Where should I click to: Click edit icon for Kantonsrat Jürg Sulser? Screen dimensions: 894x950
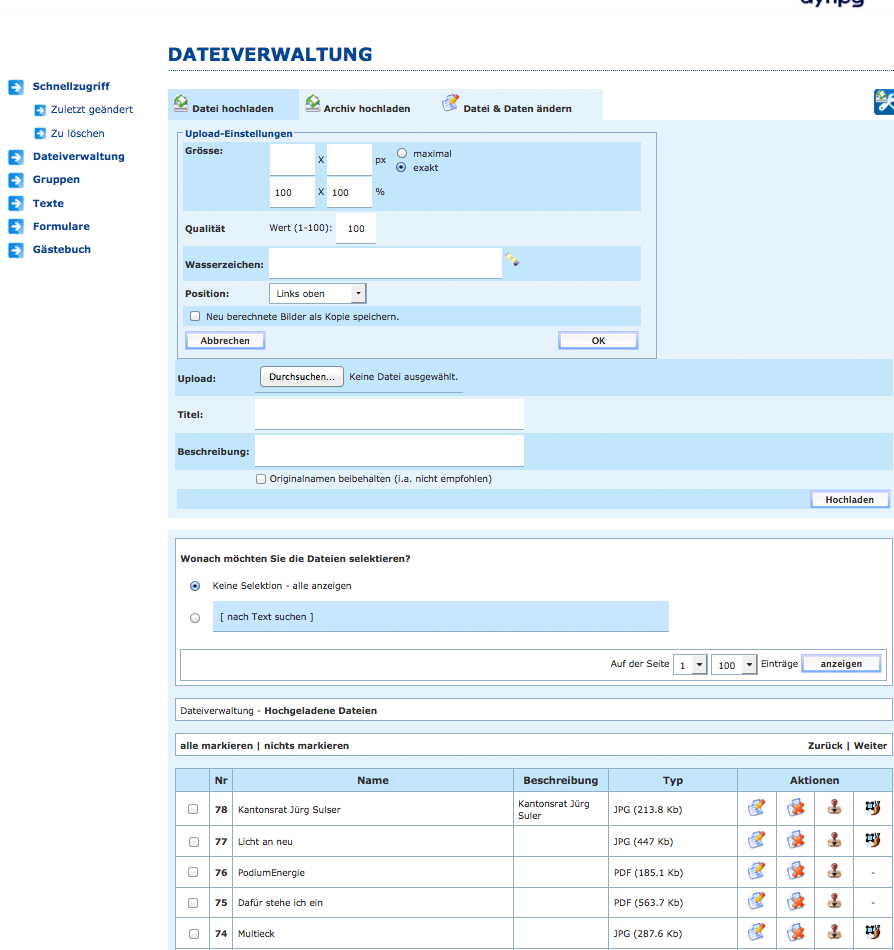click(757, 809)
